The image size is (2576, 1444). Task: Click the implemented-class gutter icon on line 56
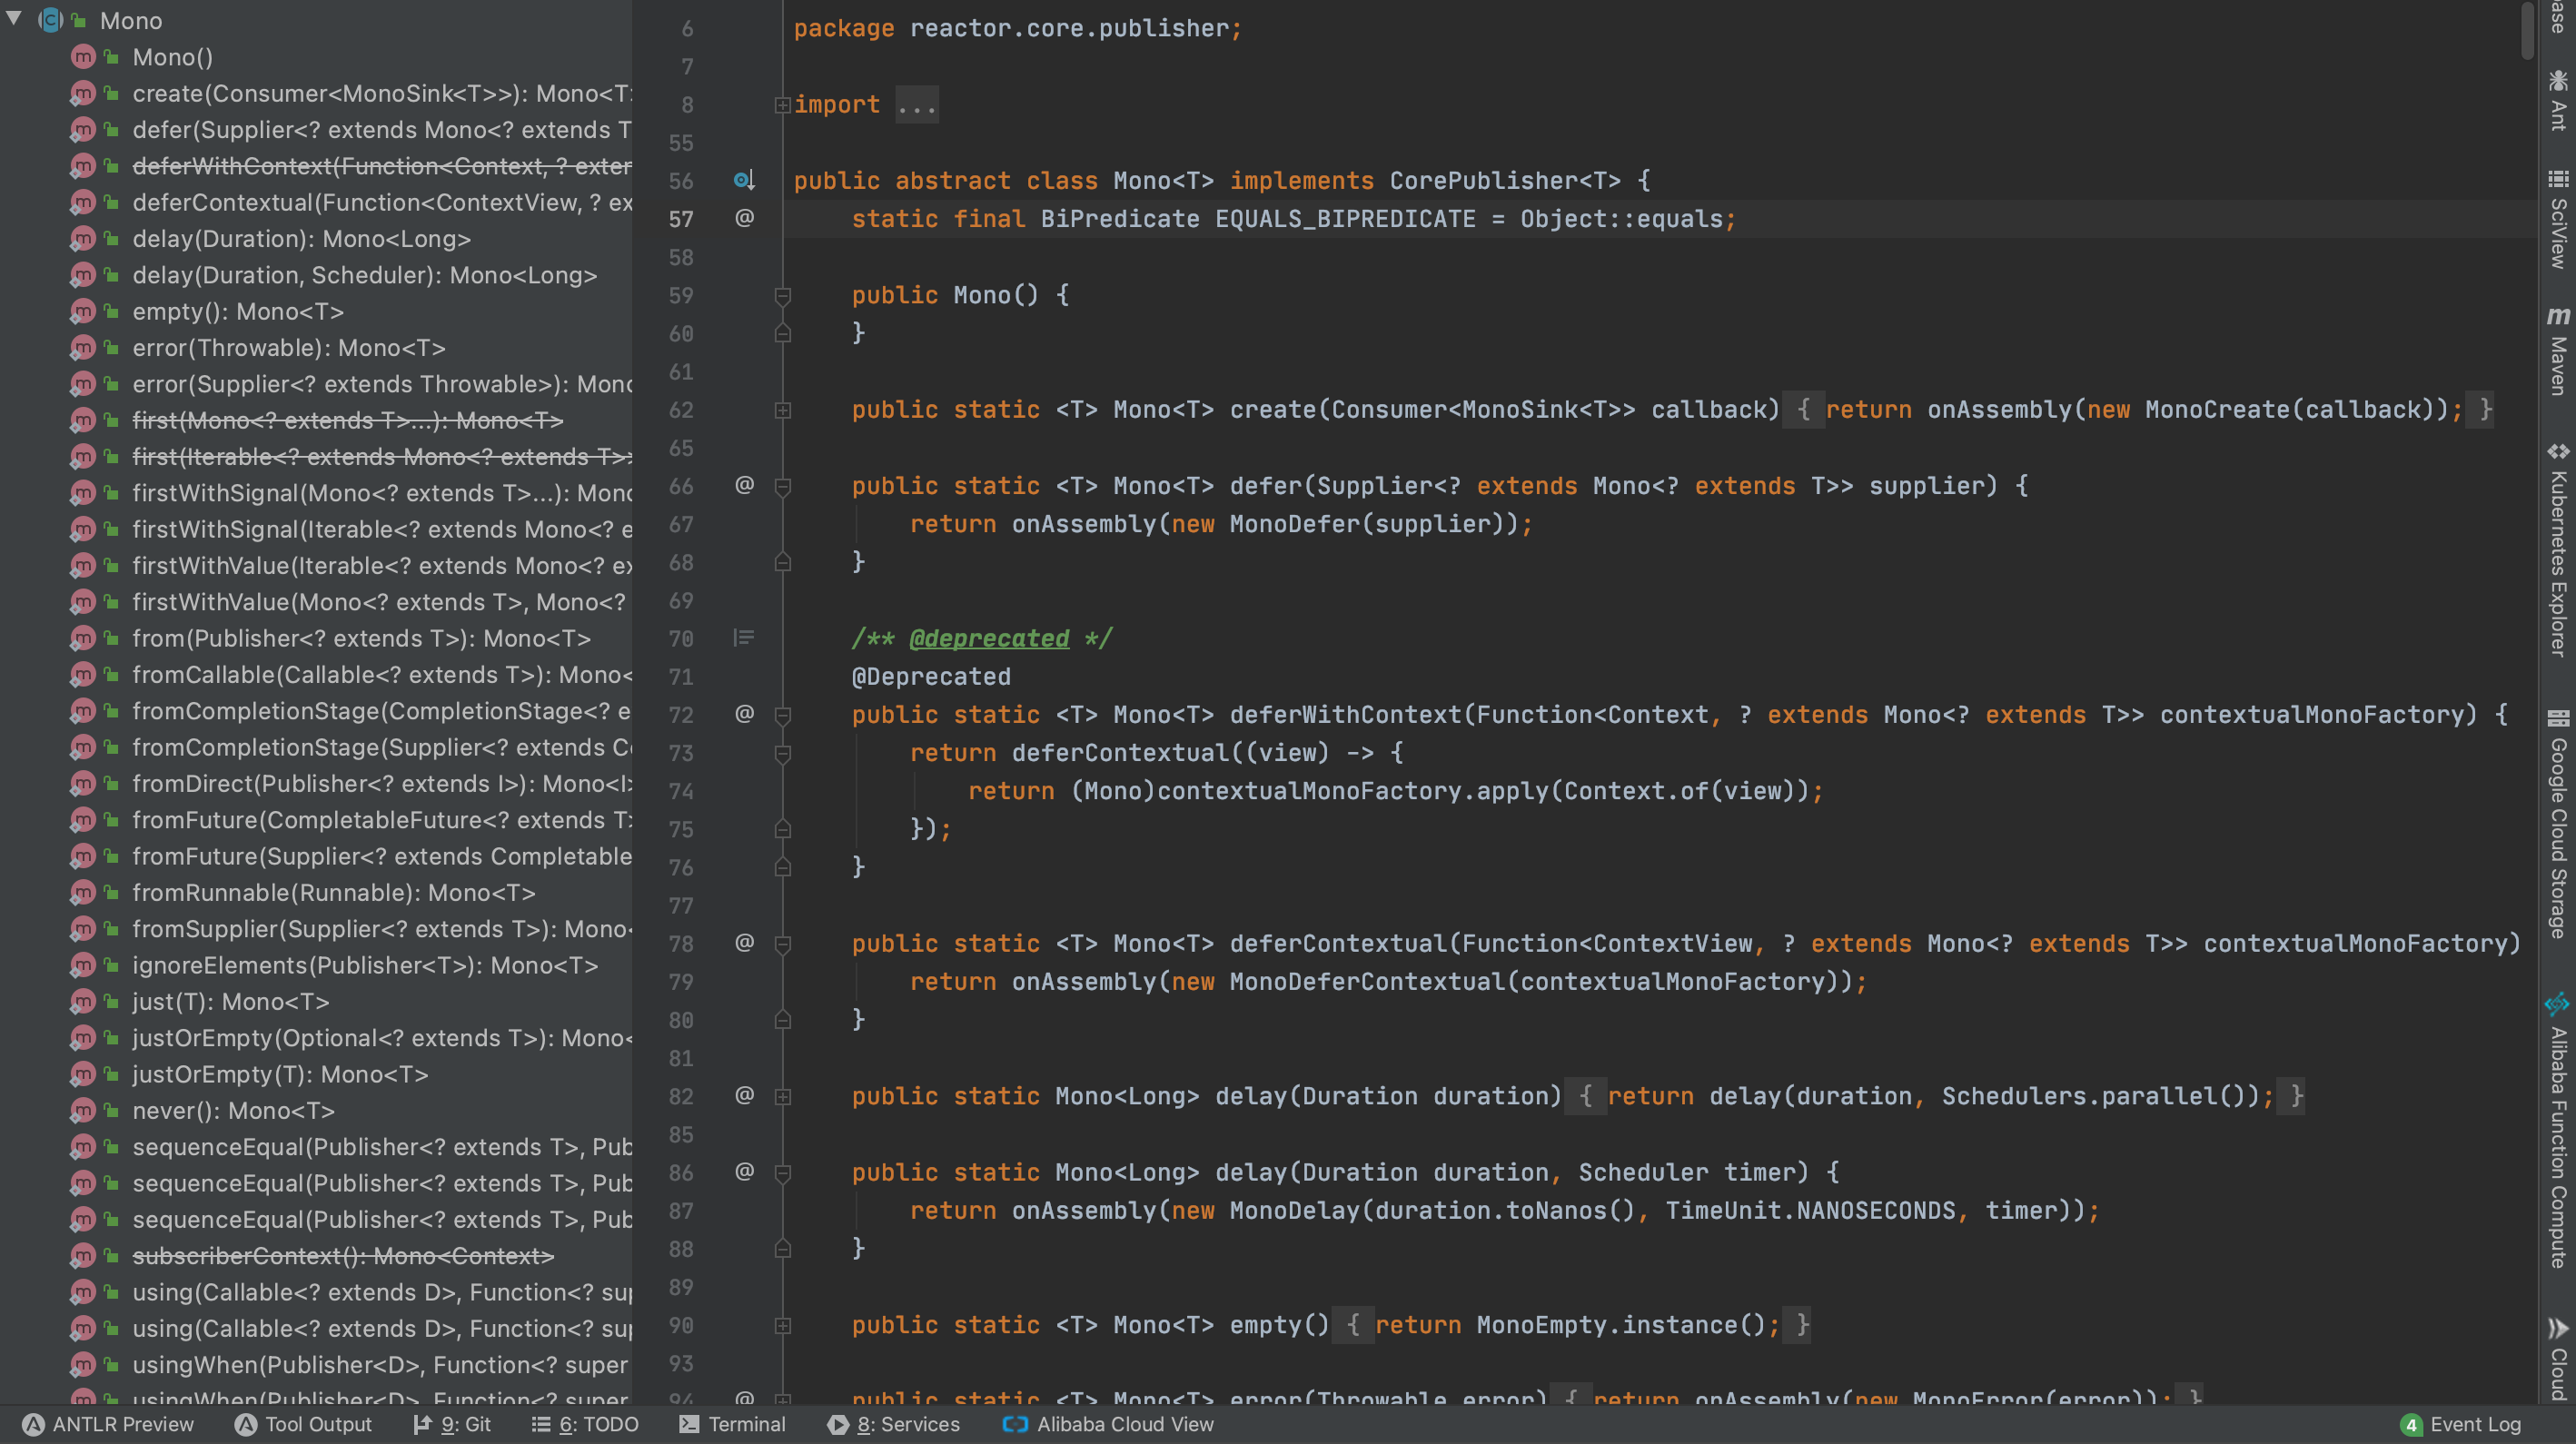point(743,181)
